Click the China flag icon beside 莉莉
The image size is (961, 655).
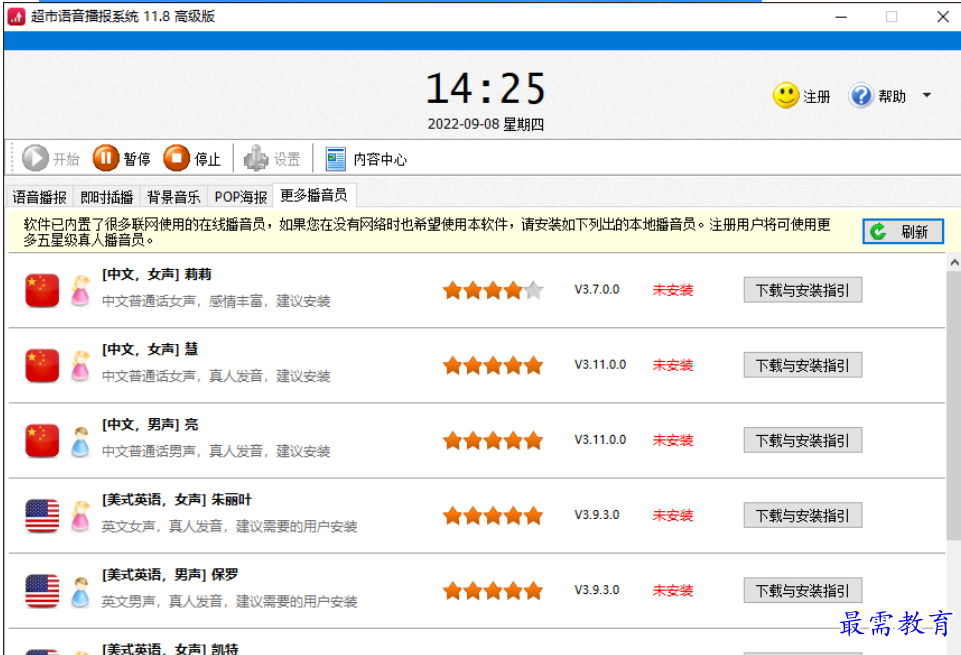[42, 290]
